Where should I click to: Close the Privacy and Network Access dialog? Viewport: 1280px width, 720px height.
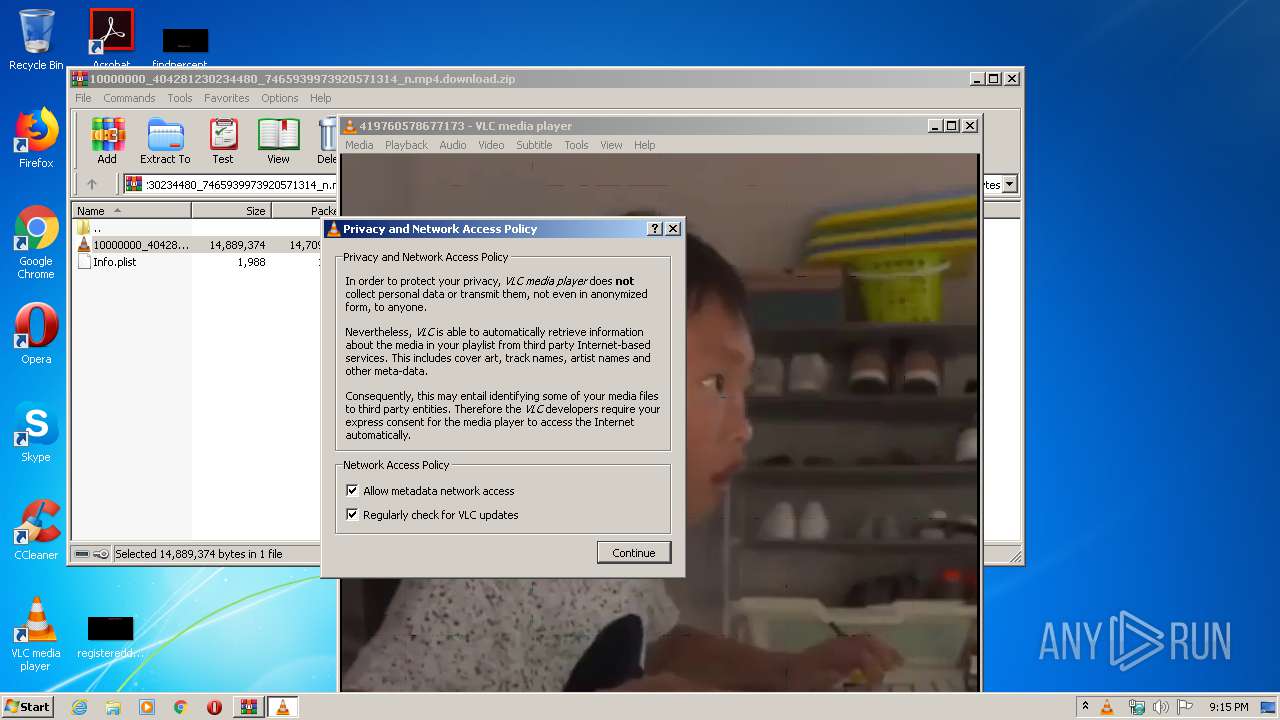(673, 229)
